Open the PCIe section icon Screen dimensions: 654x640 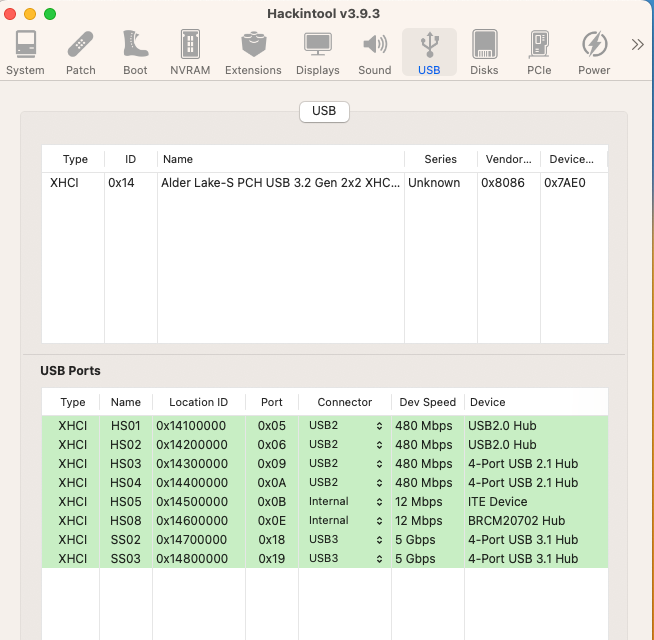pos(539,52)
